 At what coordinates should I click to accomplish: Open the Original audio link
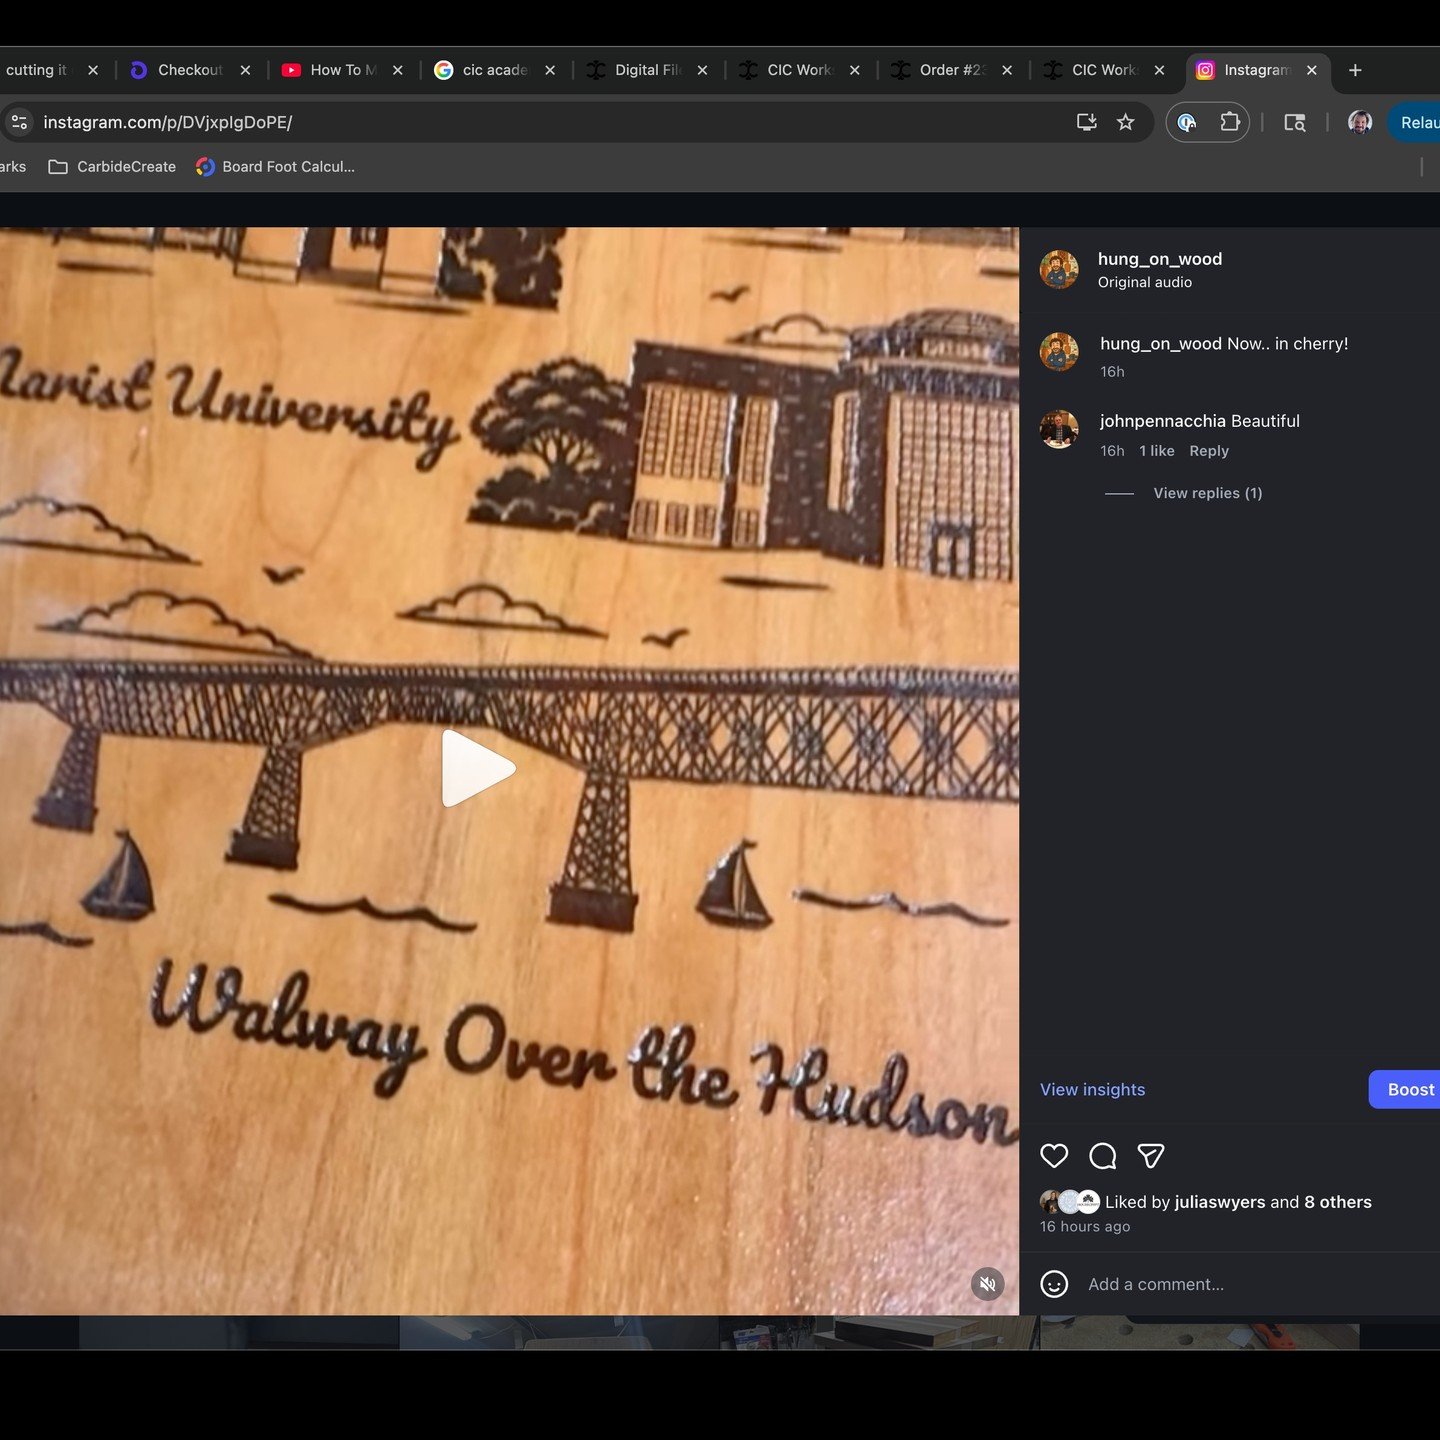(1145, 282)
